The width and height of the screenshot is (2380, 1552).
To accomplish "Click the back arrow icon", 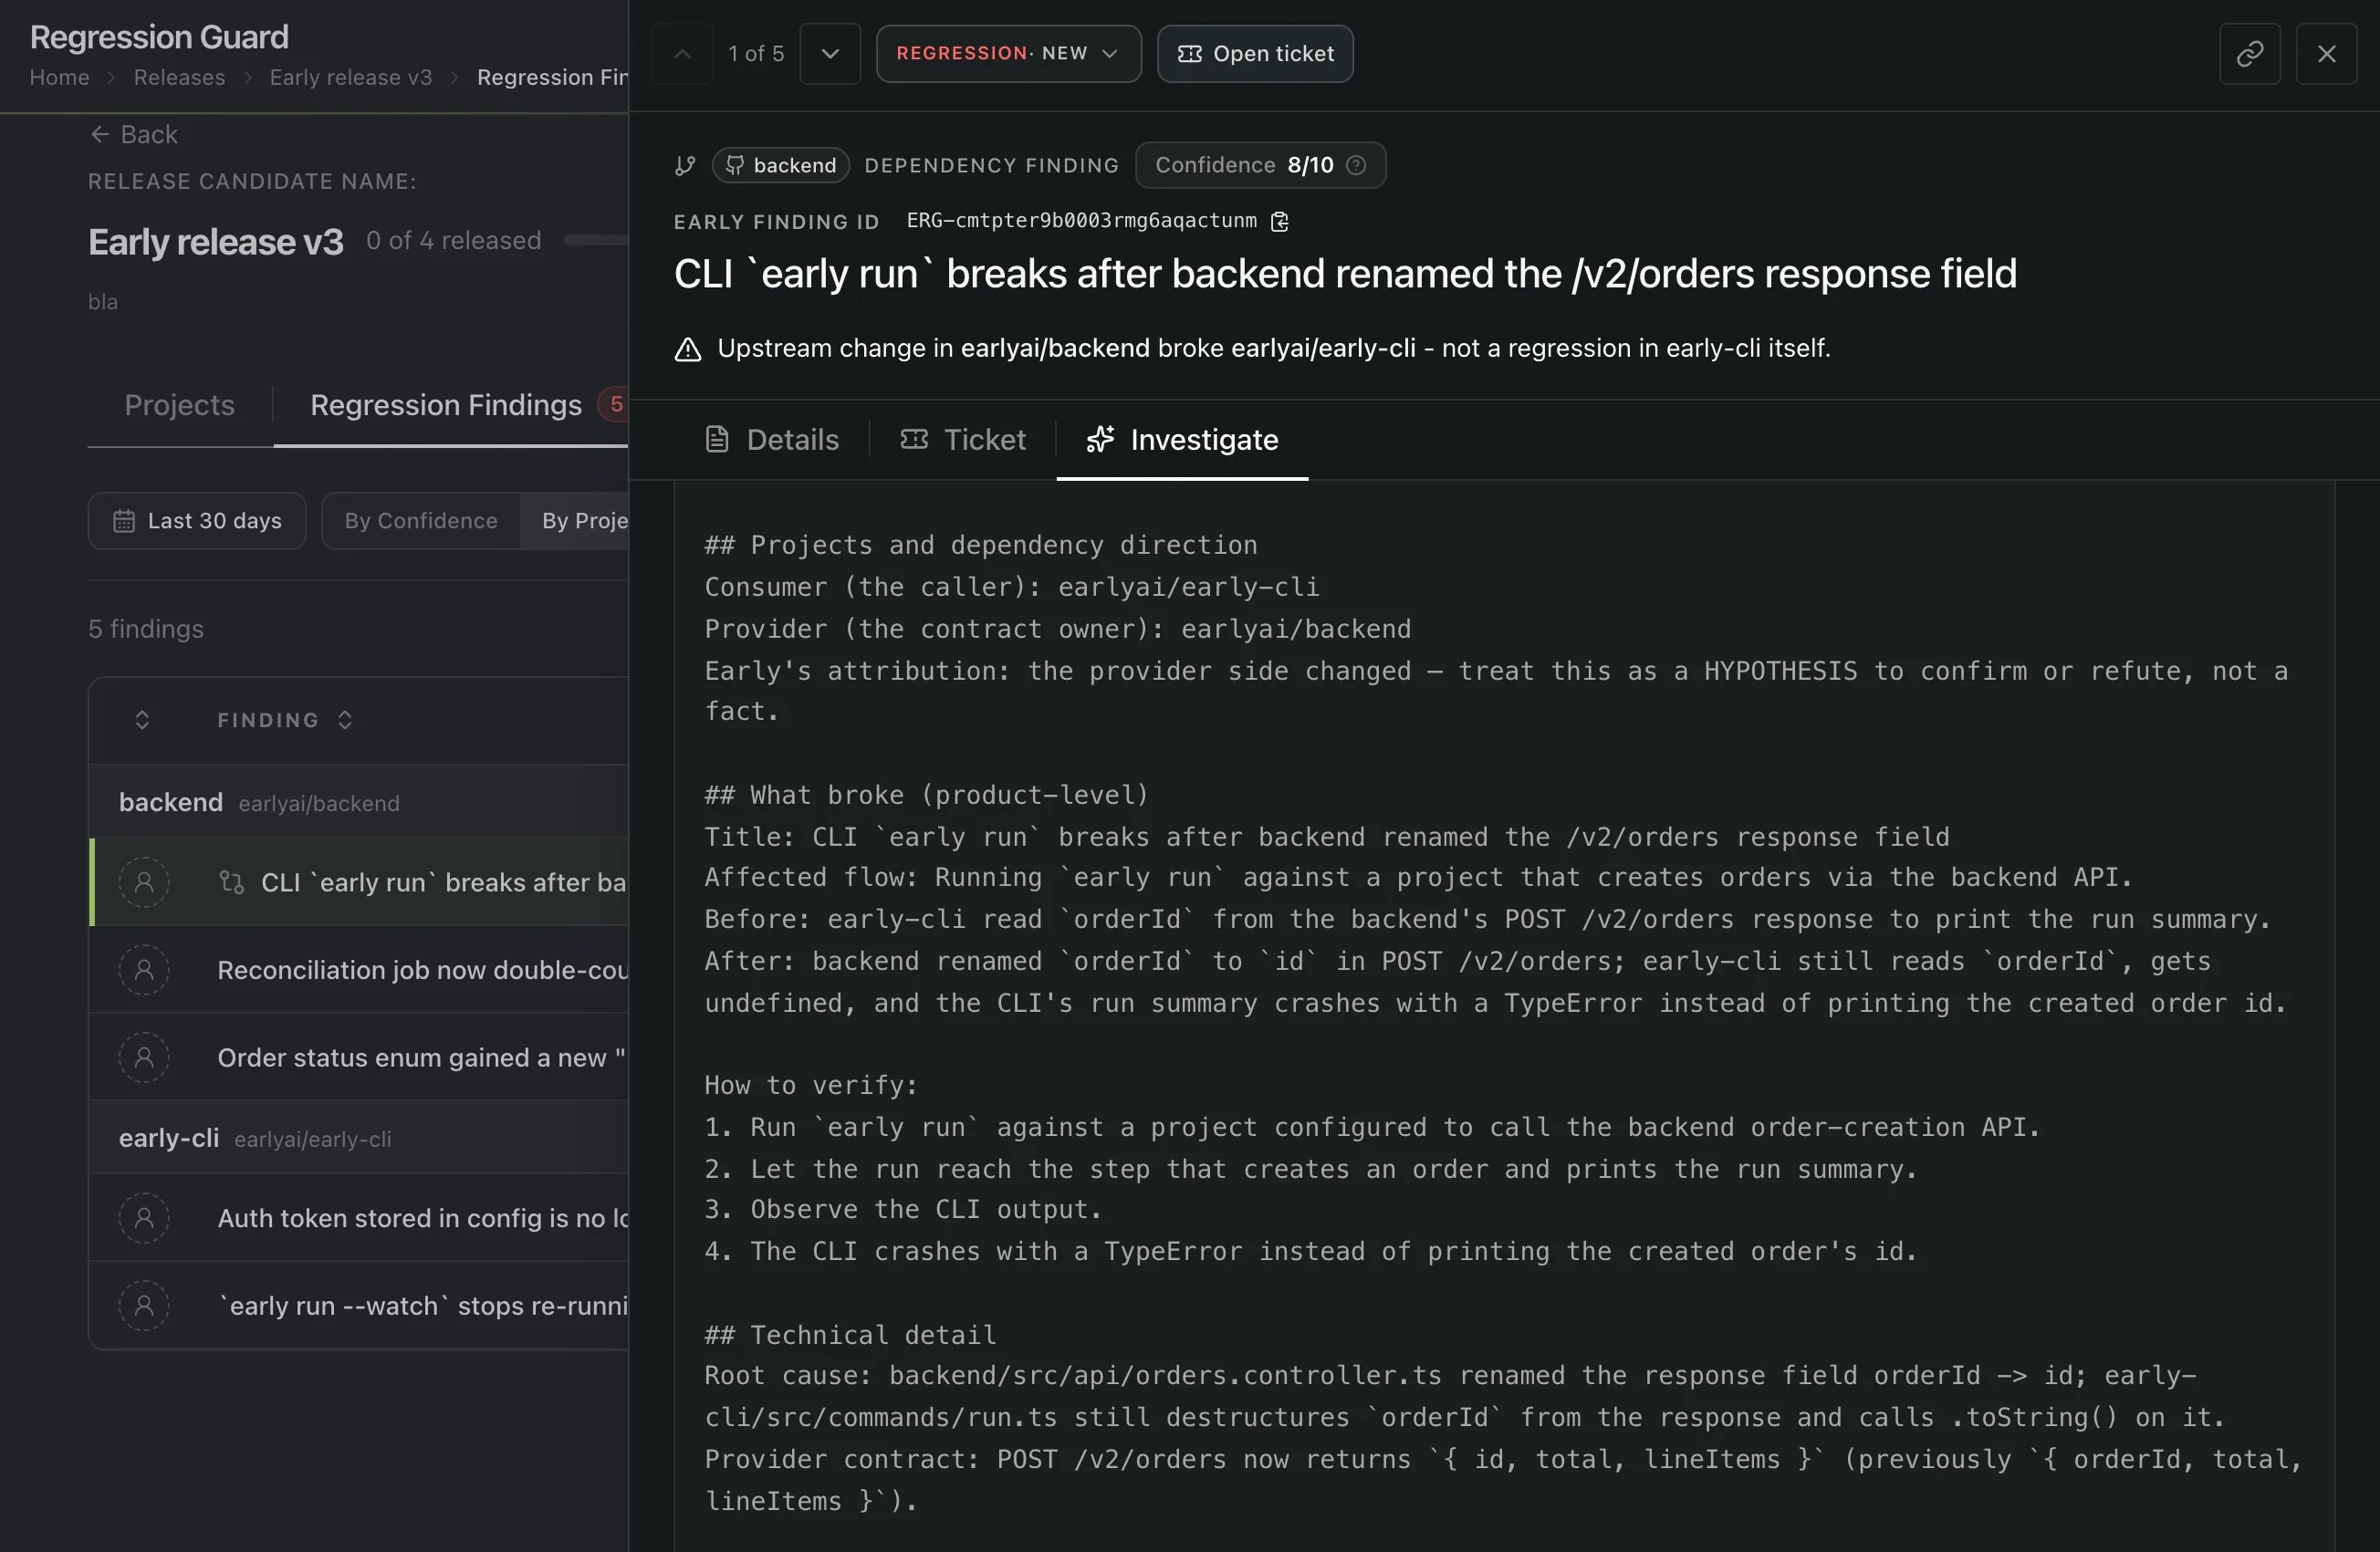I will point(99,134).
